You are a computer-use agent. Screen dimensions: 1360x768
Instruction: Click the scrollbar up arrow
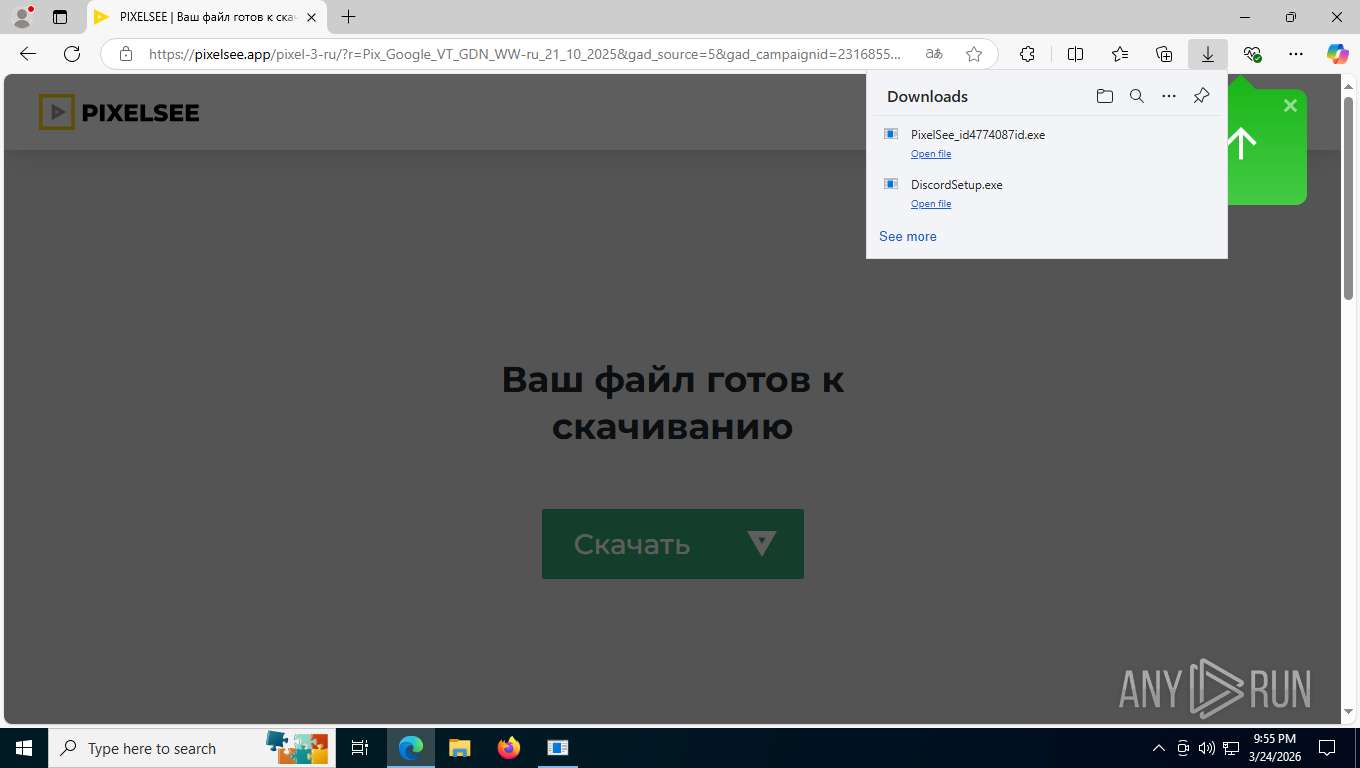(1348, 85)
